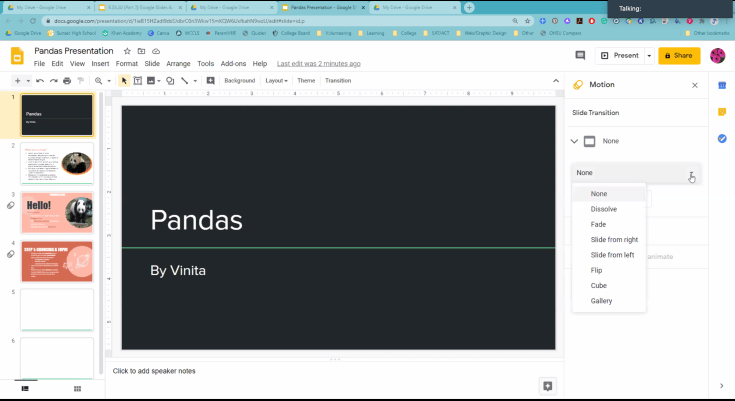Collapse the Slide Transition section chevron
The width and height of the screenshot is (735, 401).
[x=574, y=141]
